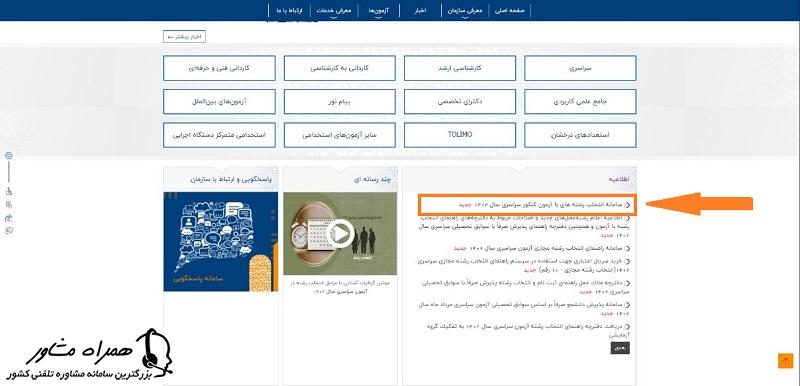Click the dark بعدی next button
800x386 pixels.
click(x=620, y=348)
